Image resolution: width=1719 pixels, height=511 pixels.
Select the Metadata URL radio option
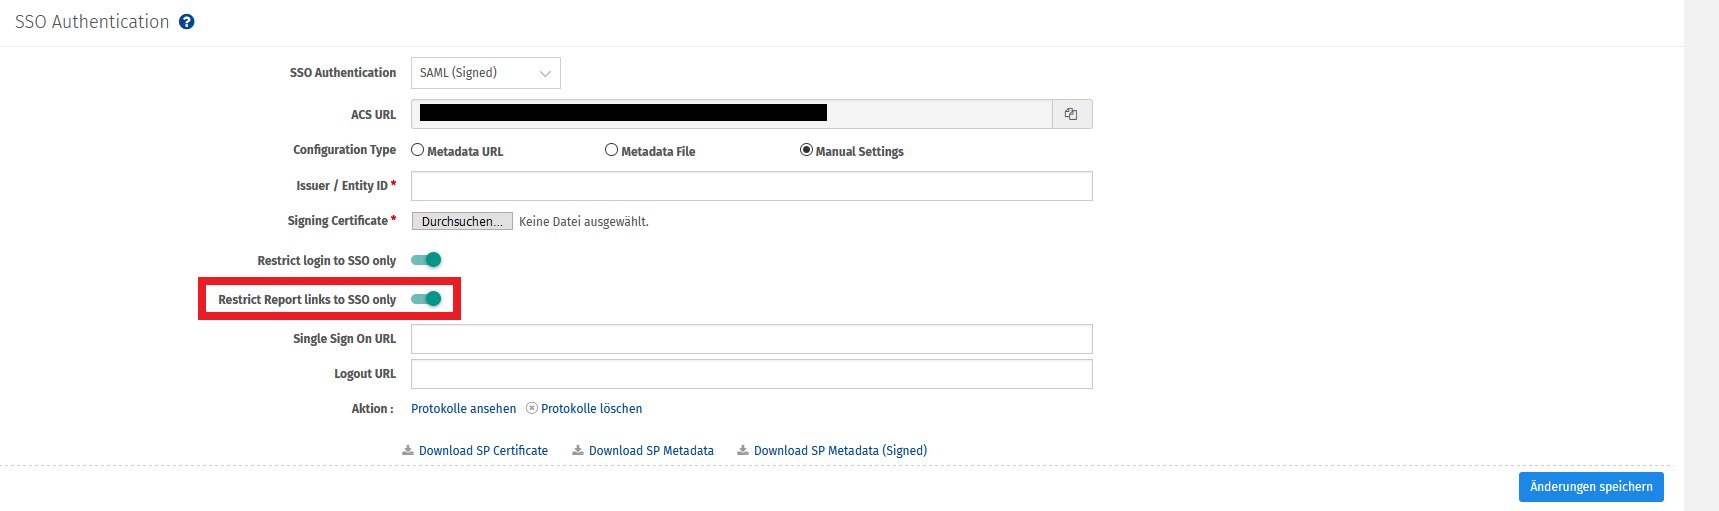pyautogui.click(x=418, y=150)
